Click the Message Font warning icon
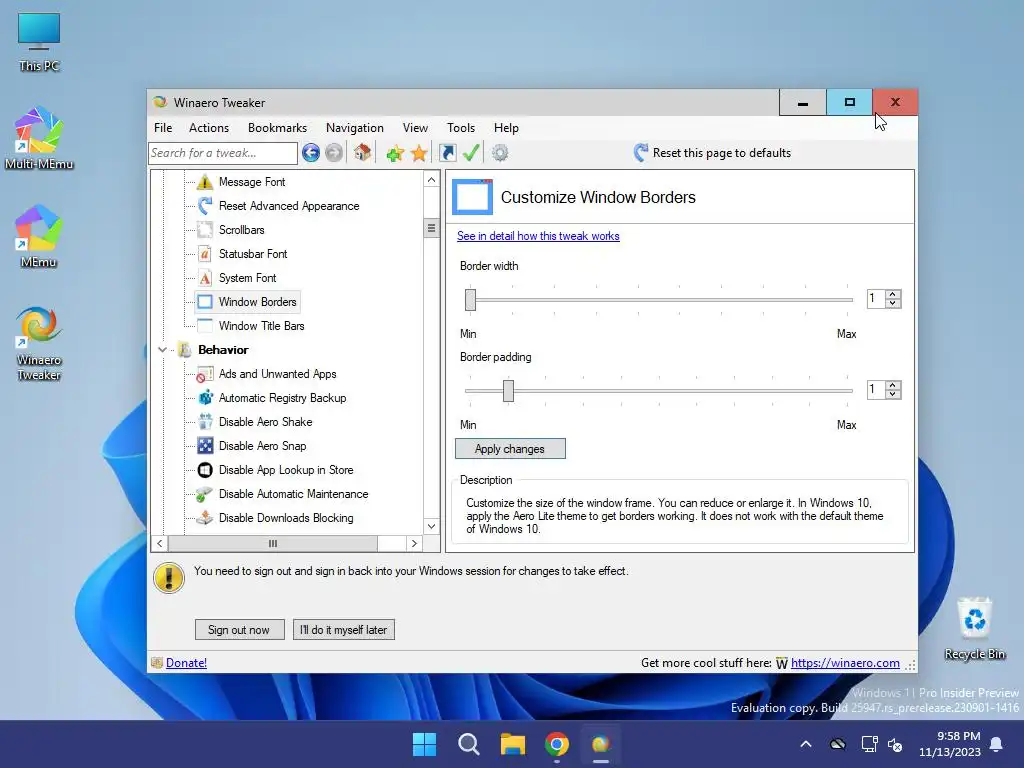This screenshot has width=1024, height=768. [x=205, y=182]
